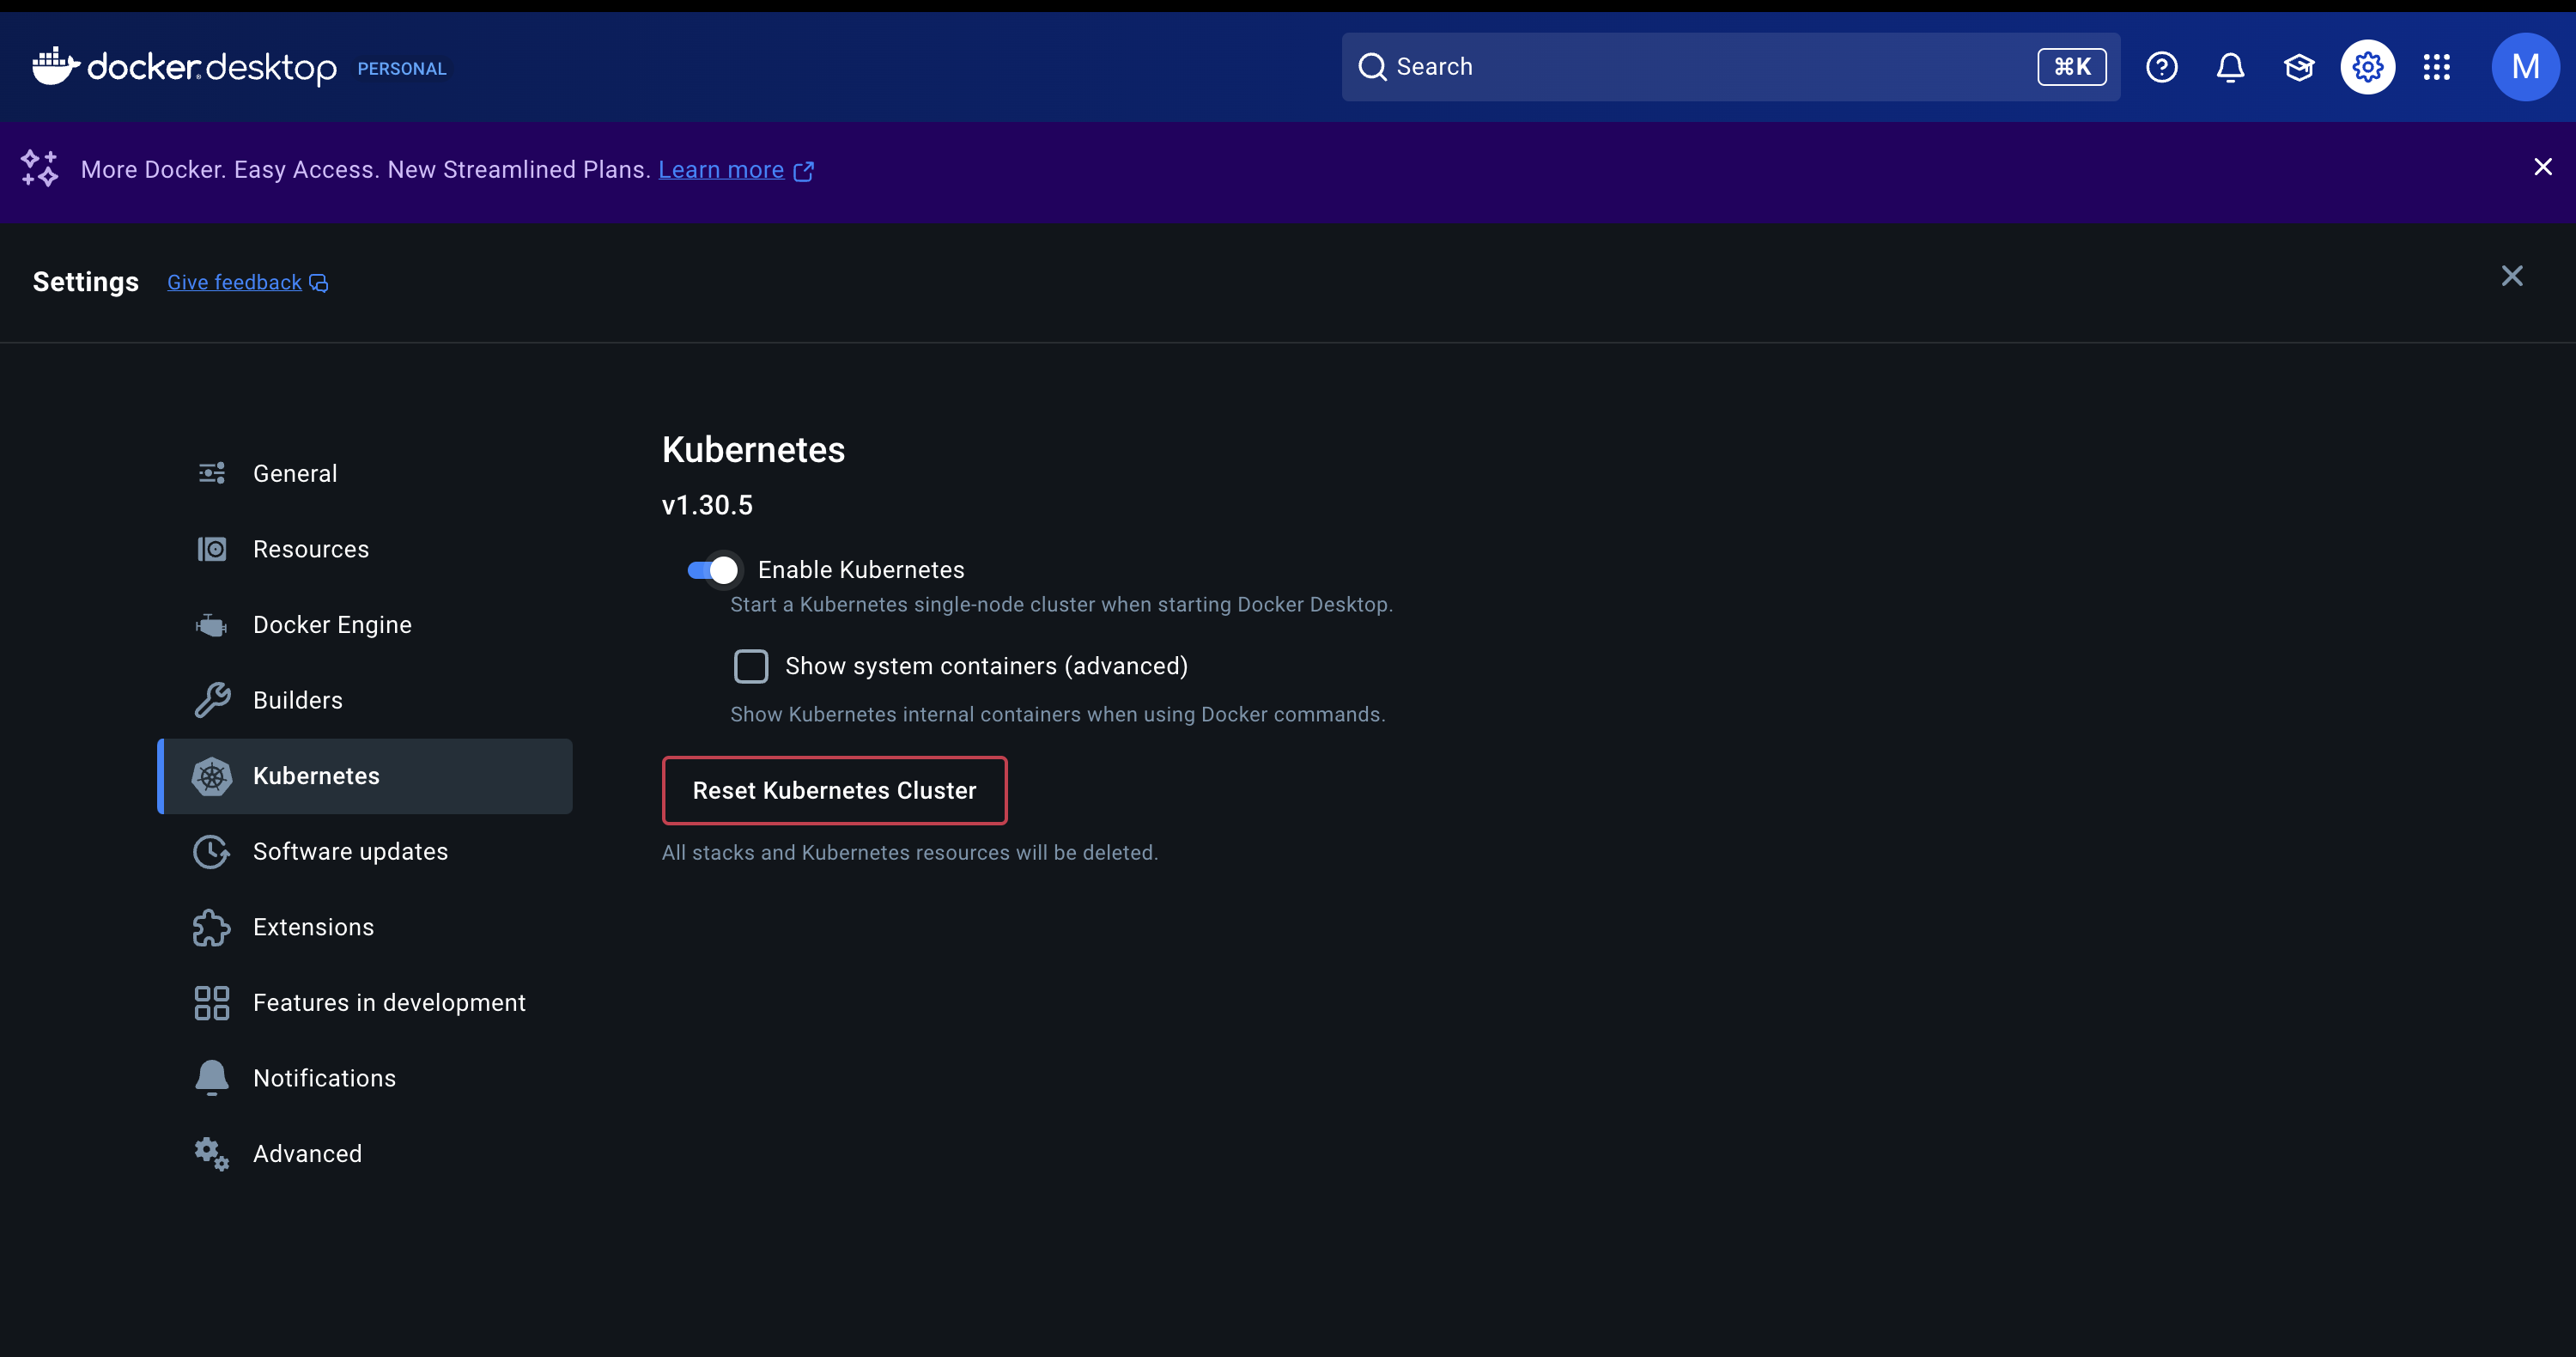The image size is (2576, 1357).
Task: Dismiss the promo banner with X
Action: point(2542,167)
